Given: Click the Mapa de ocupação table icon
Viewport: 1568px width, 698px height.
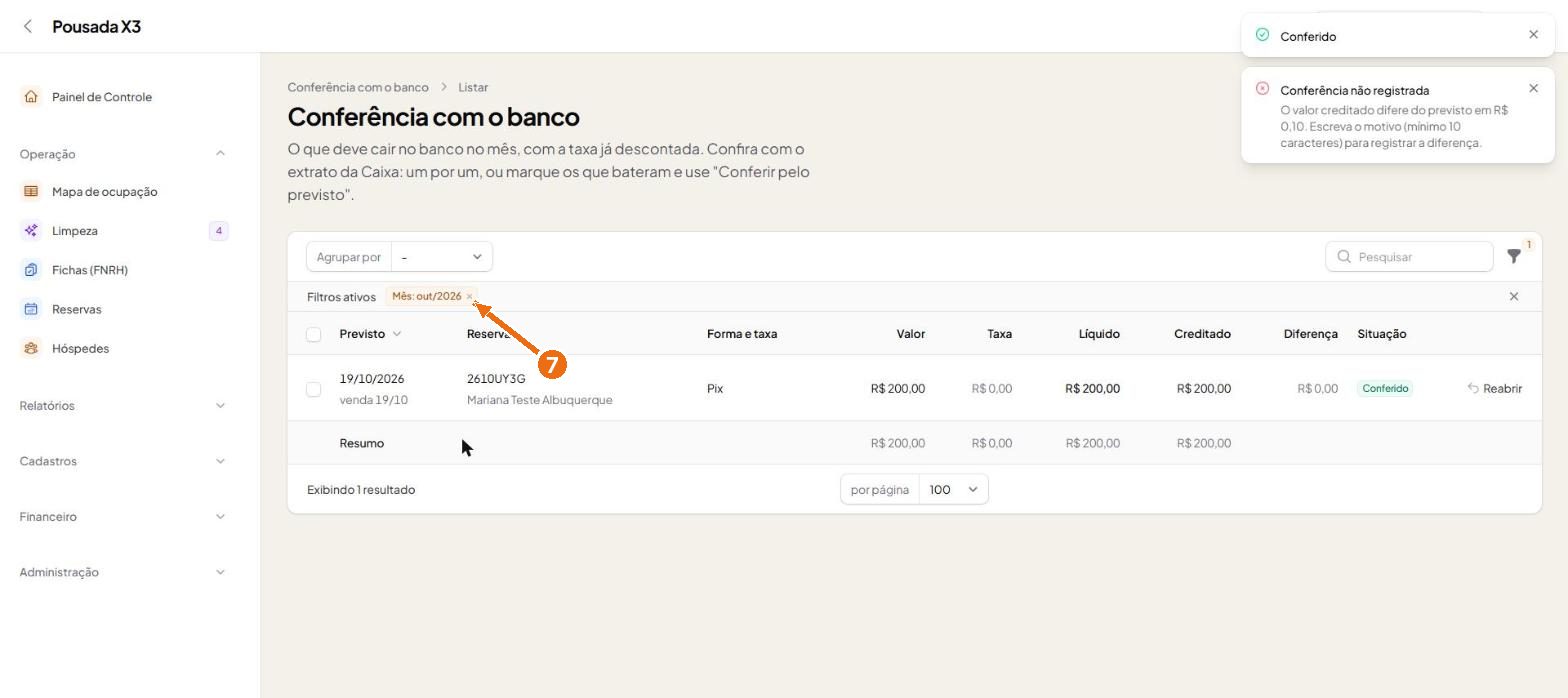Looking at the screenshot, I should click(x=31, y=192).
